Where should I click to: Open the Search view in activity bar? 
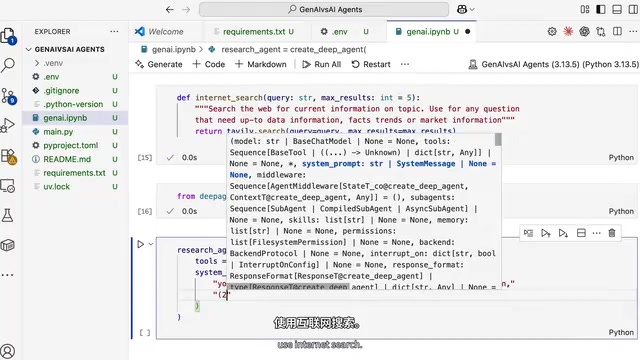[x=8, y=65]
